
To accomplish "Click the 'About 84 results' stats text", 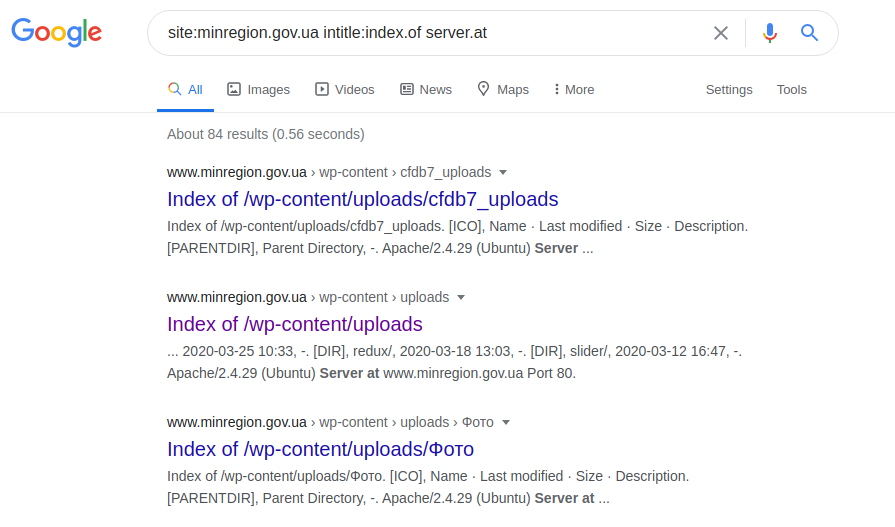I will click(x=265, y=134).
